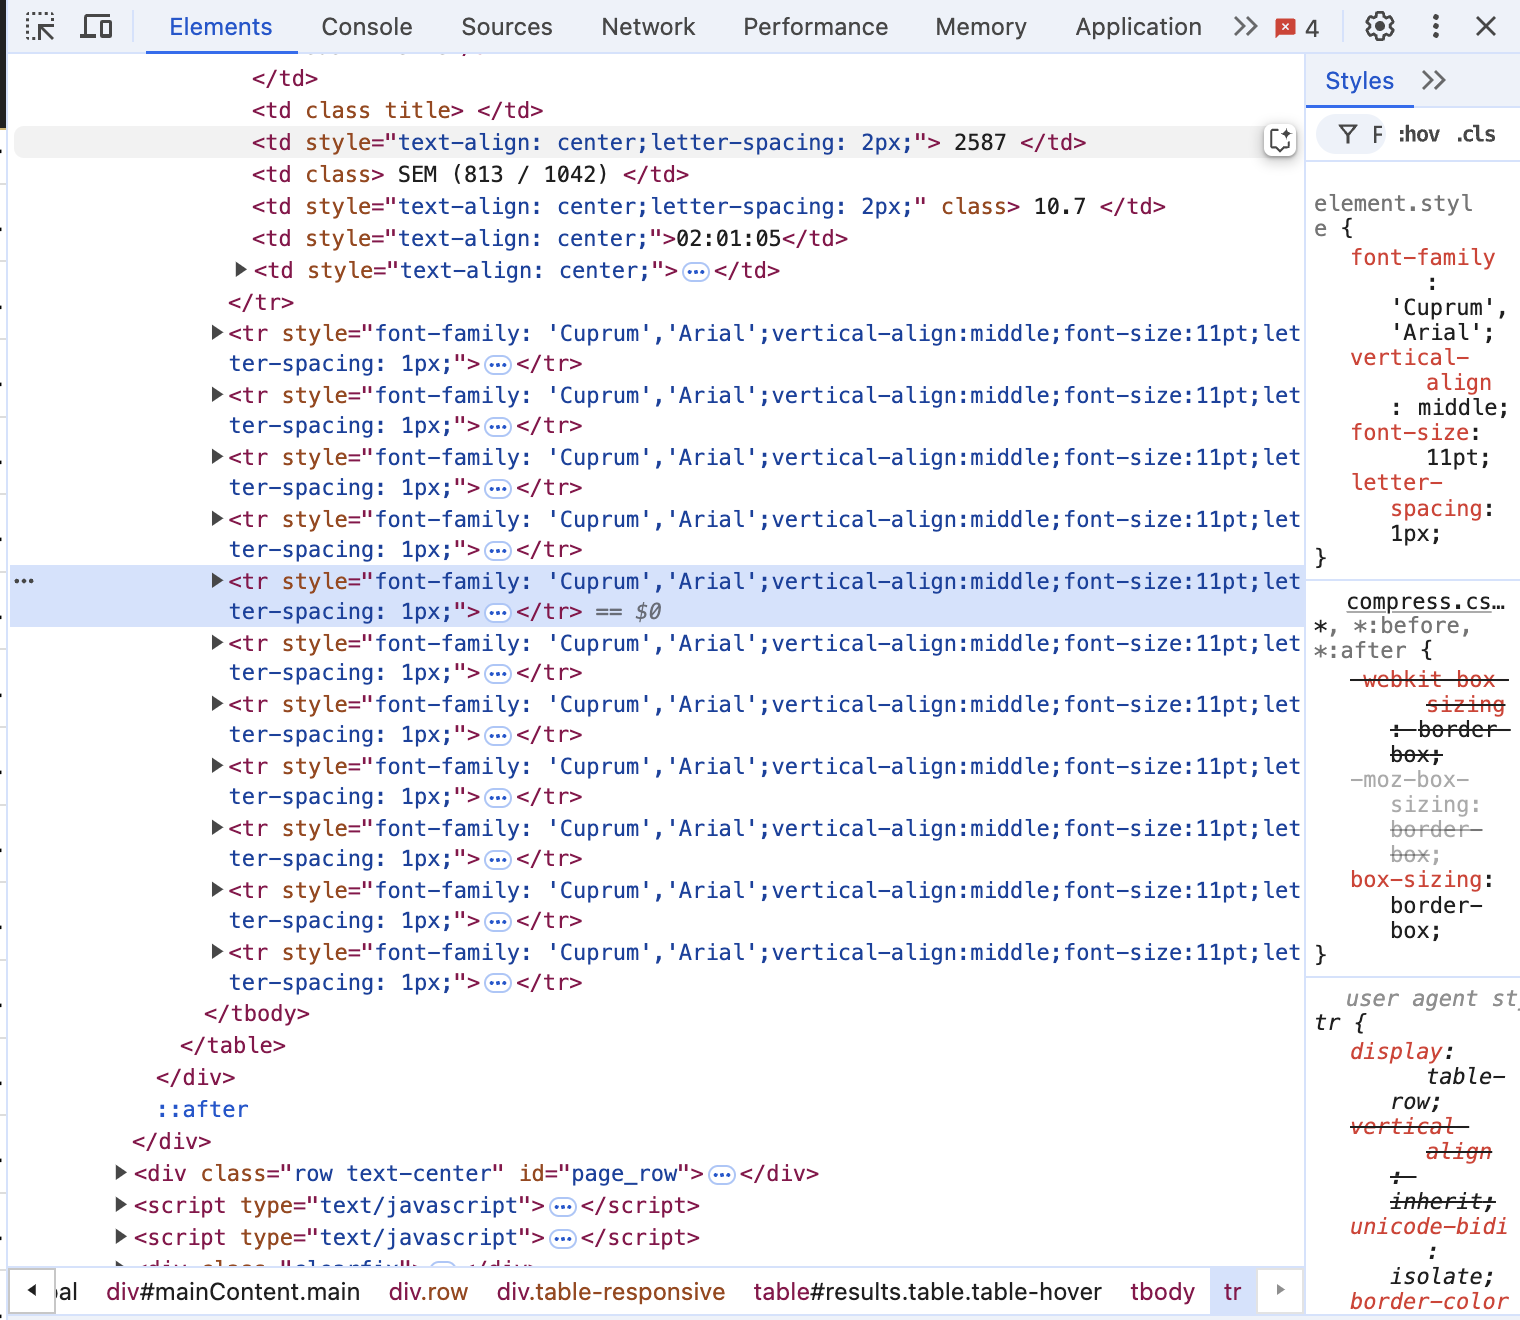
Task: Click breadcrumb div.row
Action: click(428, 1292)
